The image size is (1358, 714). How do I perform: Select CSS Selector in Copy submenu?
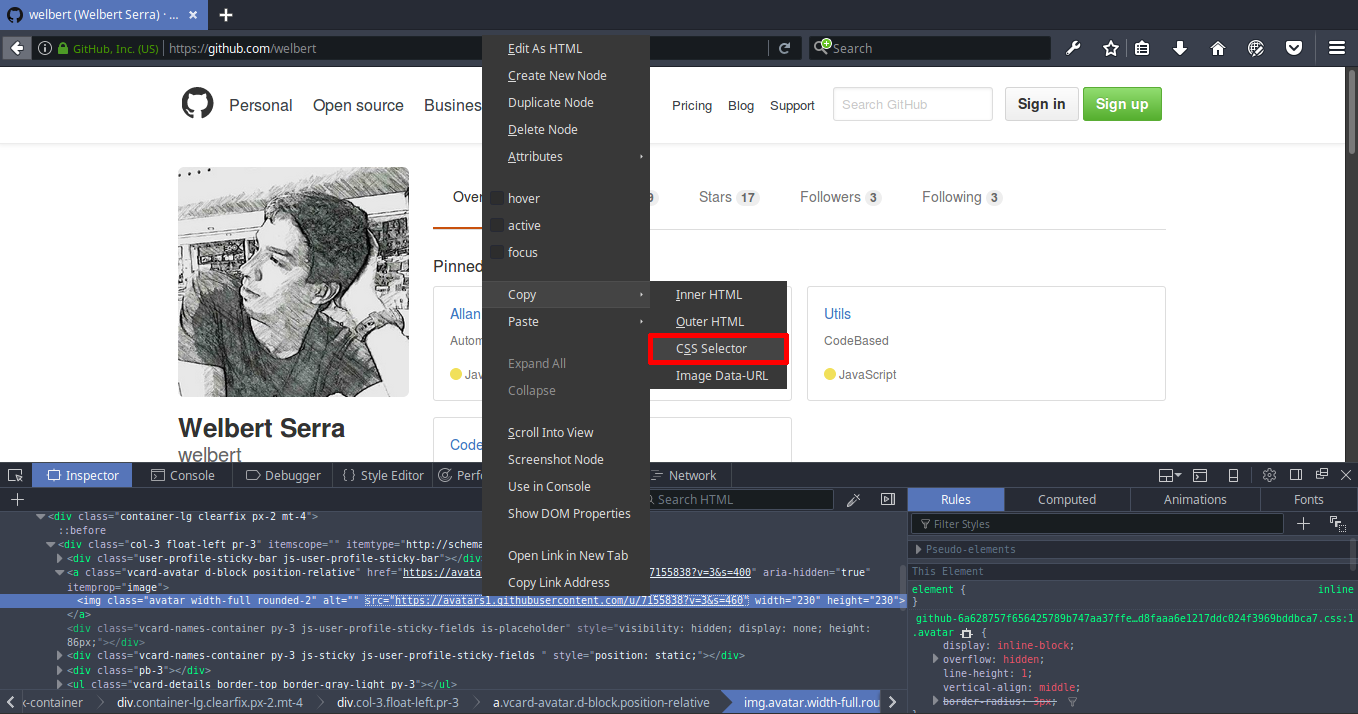pos(718,348)
